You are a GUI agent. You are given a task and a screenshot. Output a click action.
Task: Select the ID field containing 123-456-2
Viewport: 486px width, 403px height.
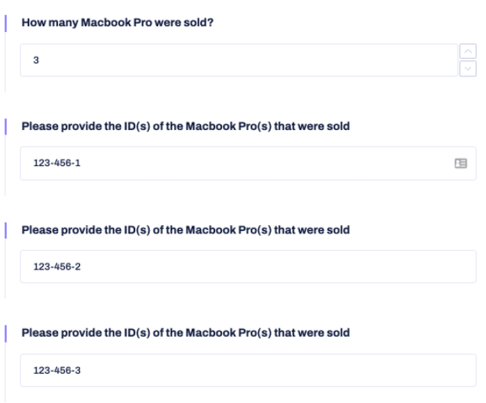248,267
